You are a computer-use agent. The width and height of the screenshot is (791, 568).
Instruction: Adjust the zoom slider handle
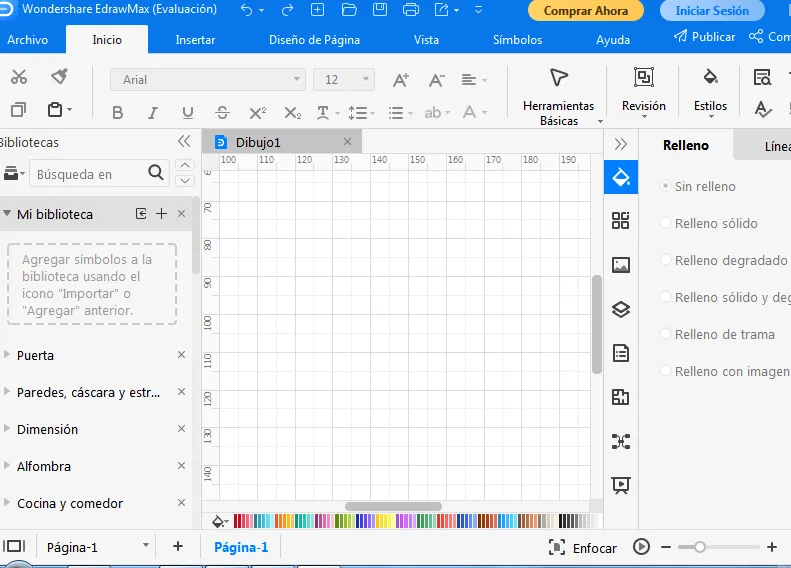tap(700, 547)
